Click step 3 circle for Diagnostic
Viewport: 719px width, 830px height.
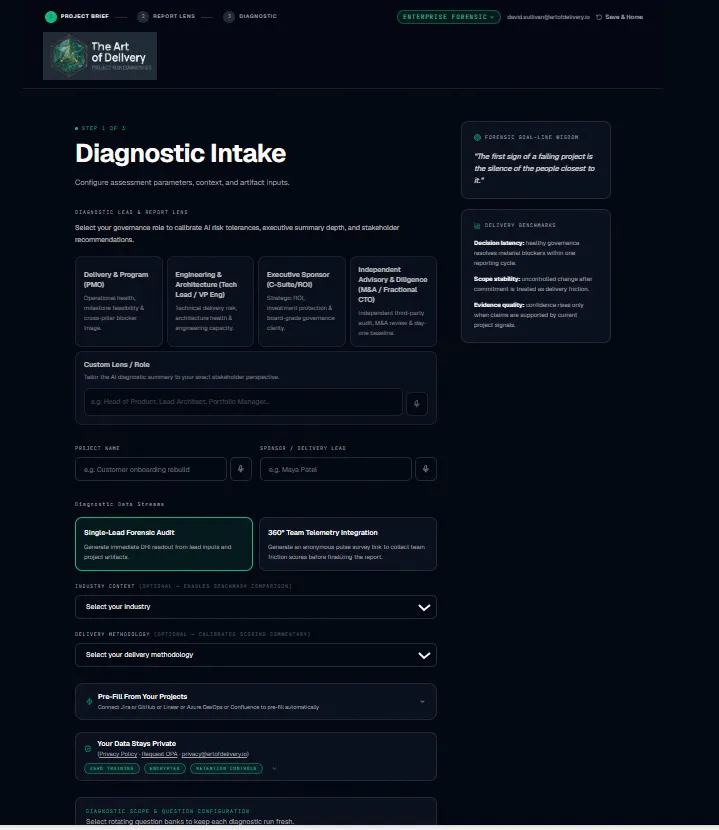[229, 16]
